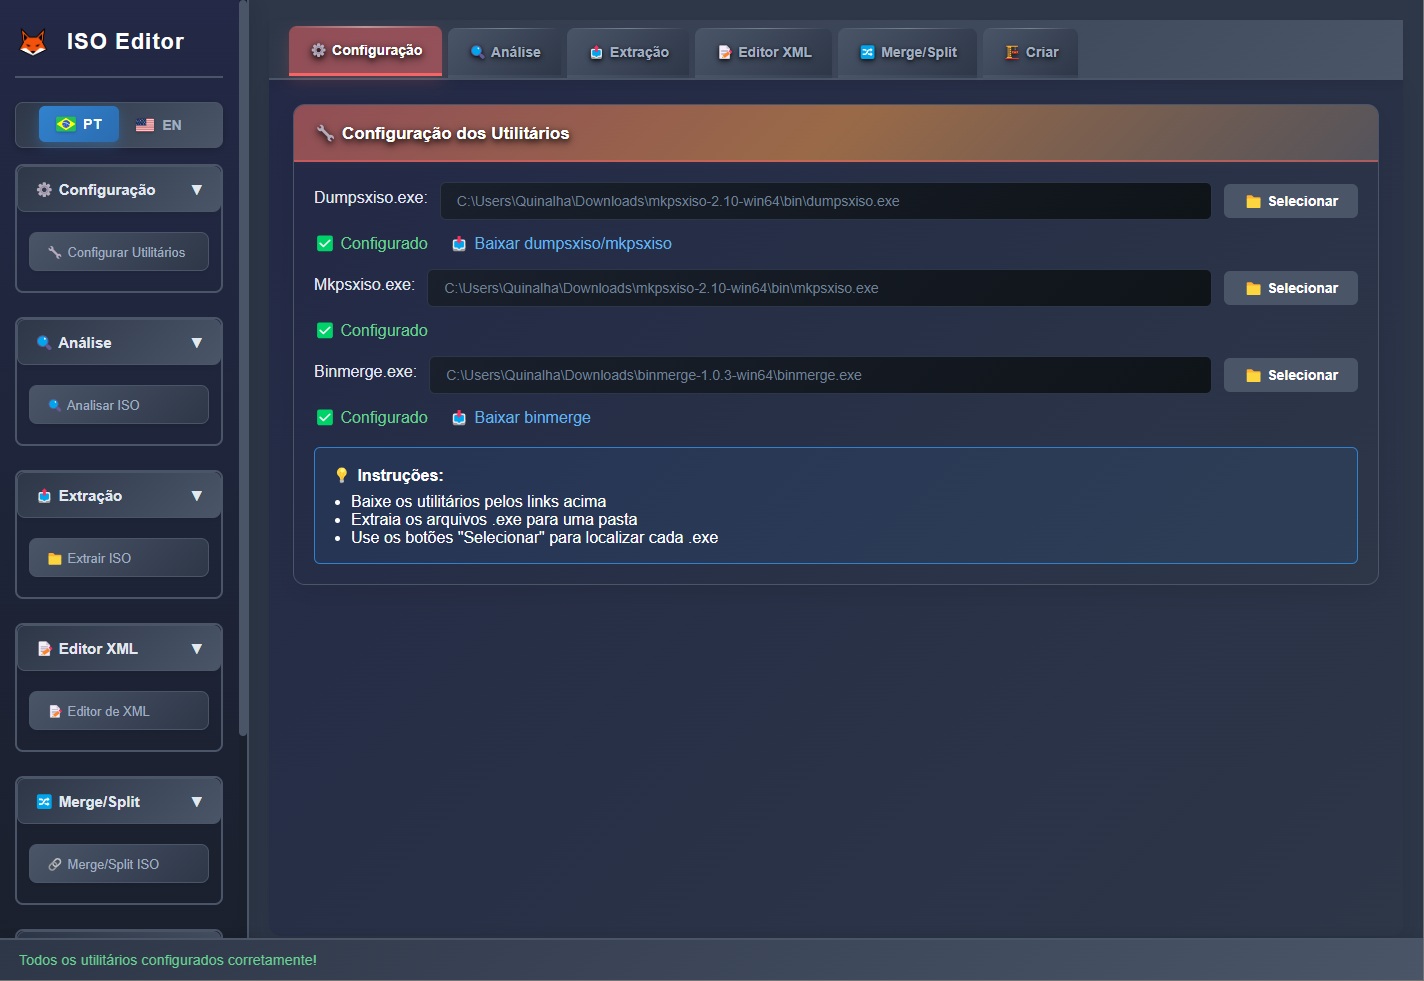Click the Mkpsxiso.exe path field
Viewport: 1424px width, 981px height.
(x=818, y=288)
